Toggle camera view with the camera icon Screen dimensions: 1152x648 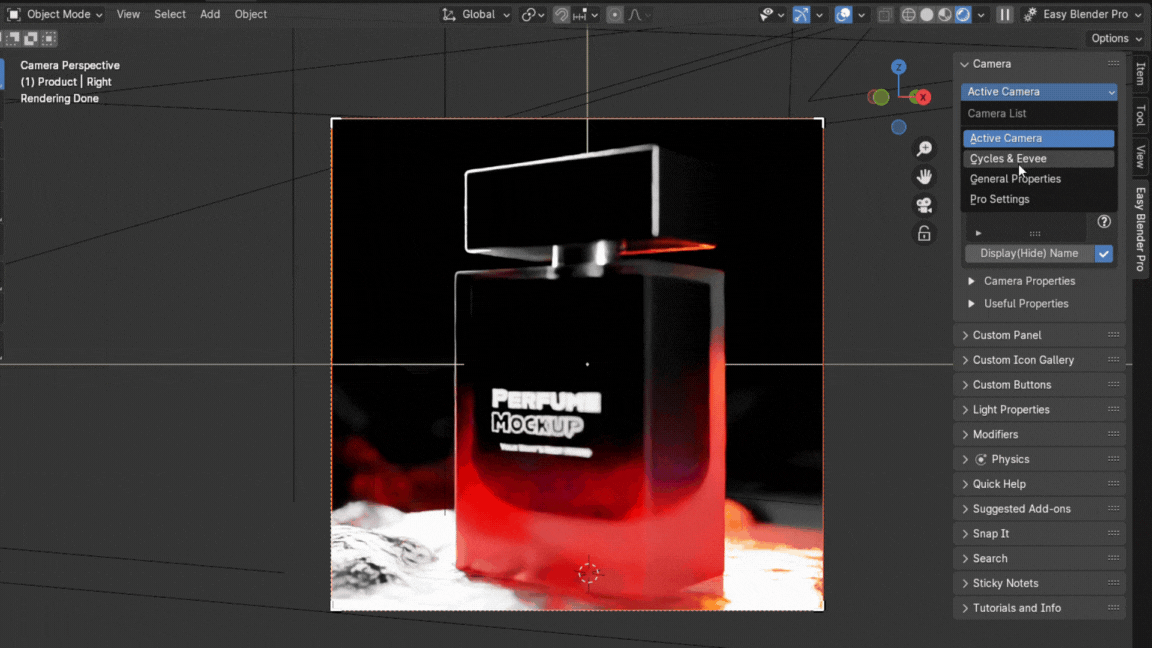[x=924, y=205]
